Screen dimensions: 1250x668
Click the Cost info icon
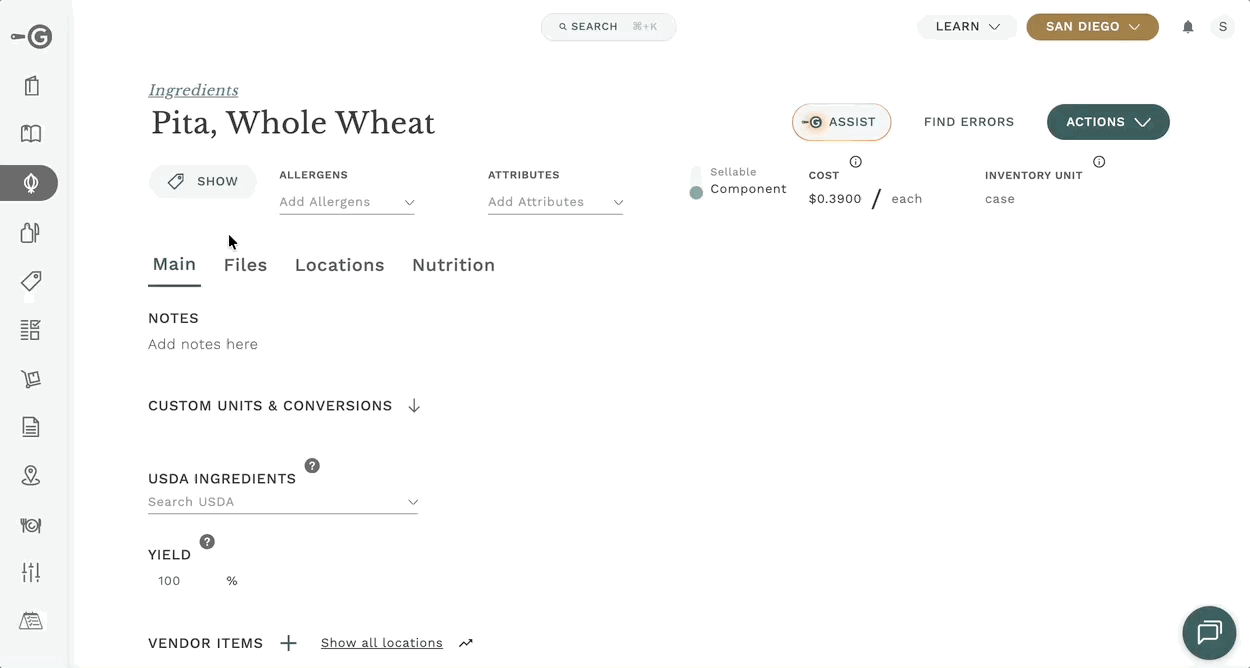pyautogui.click(x=856, y=162)
